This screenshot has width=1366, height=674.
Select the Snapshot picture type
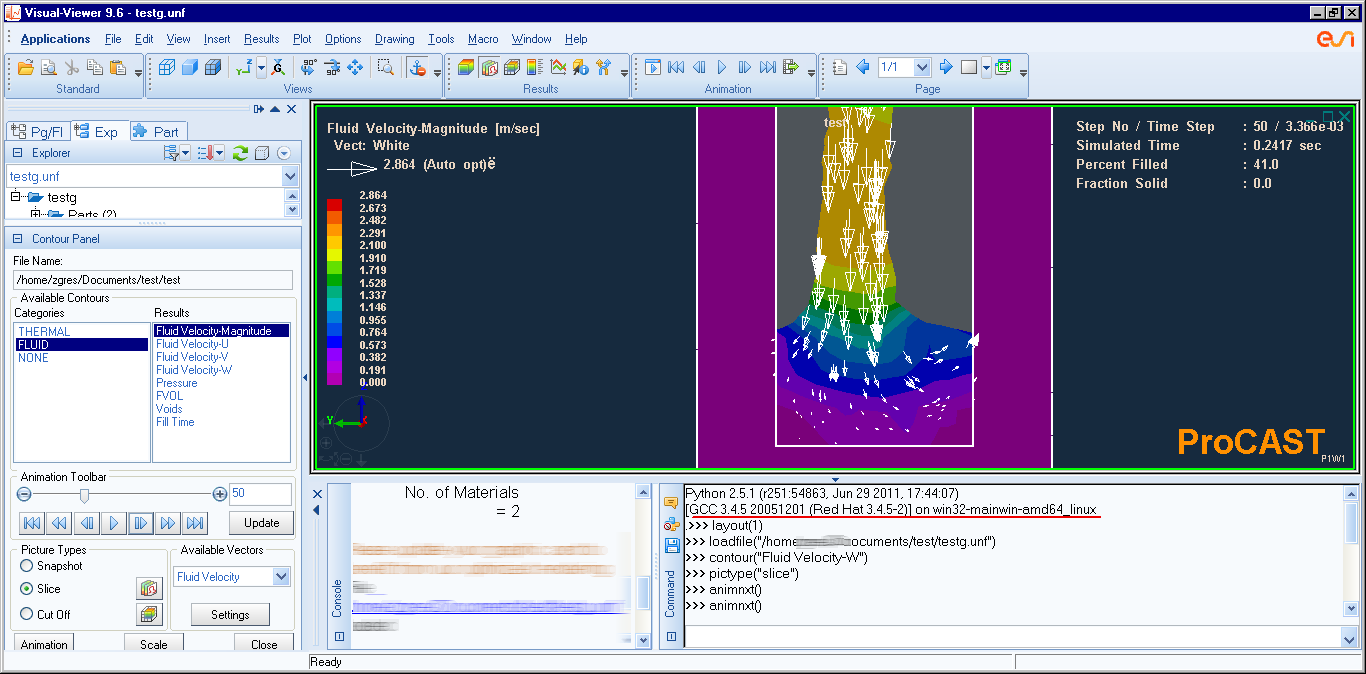[x=27, y=566]
